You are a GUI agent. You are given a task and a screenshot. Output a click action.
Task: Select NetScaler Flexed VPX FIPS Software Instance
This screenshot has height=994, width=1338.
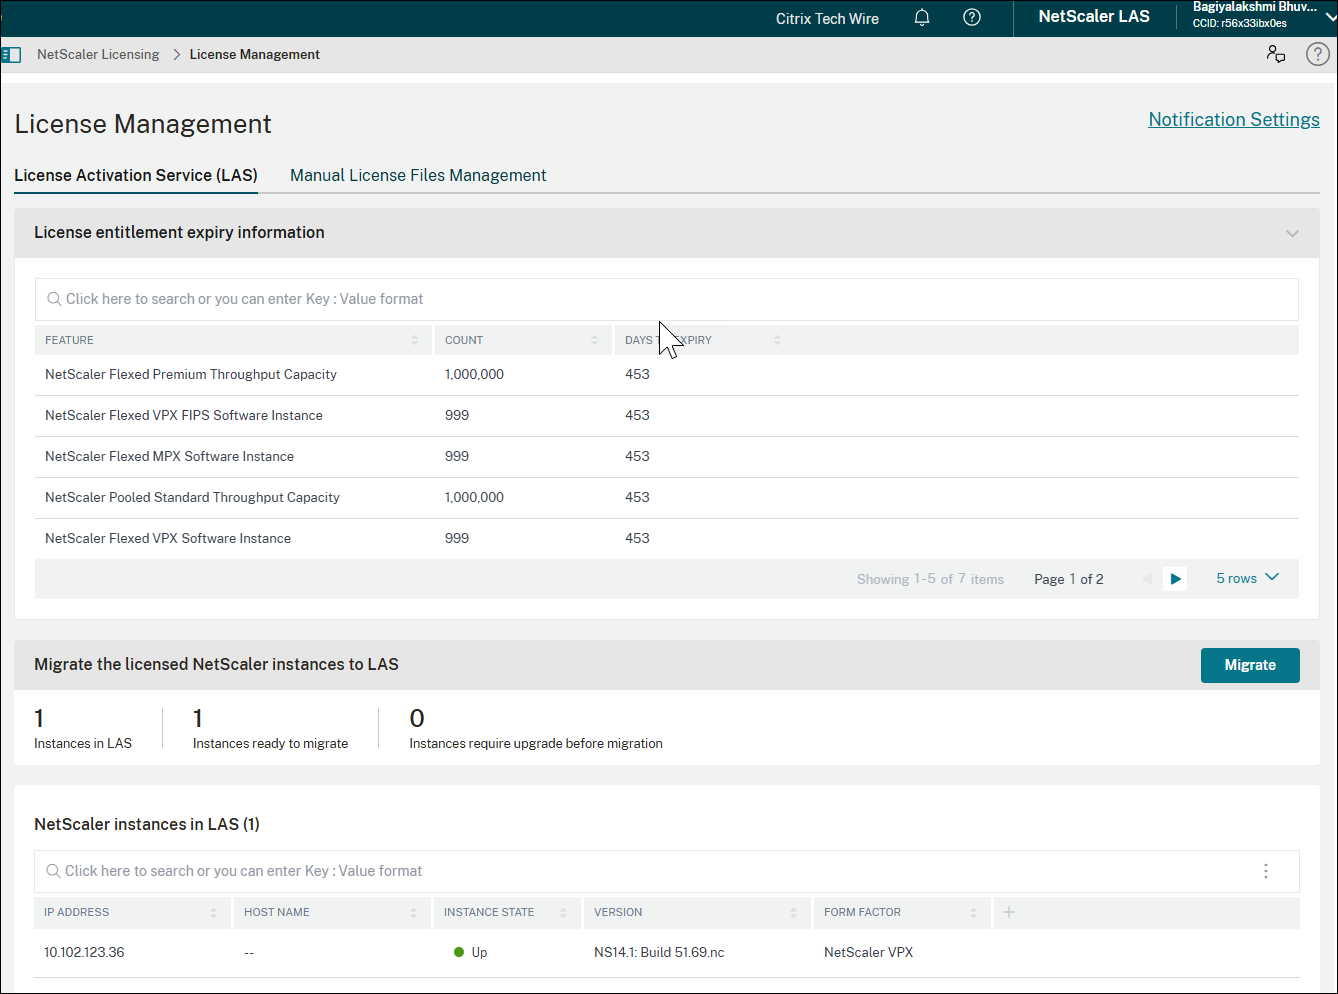pyautogui.click(x=667, y=416)
